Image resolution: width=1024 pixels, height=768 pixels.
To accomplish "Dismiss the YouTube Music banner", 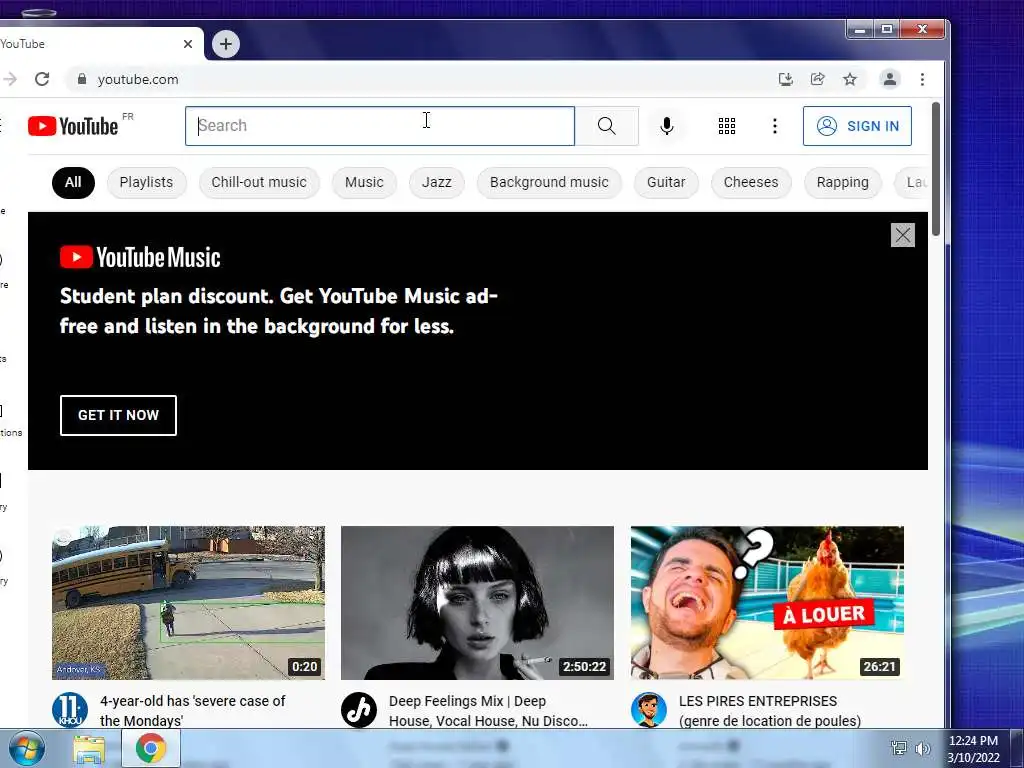I will (x=903, y=235).
